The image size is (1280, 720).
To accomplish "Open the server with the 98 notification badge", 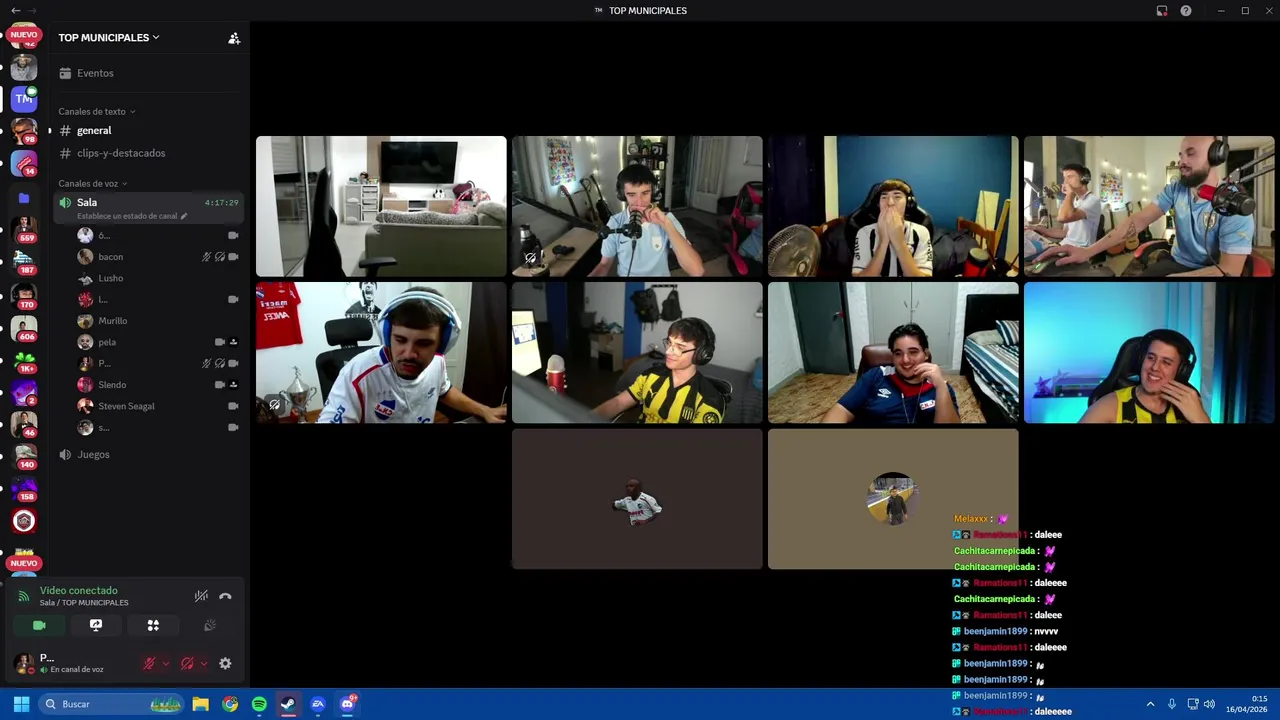I will tap(24, 130).
